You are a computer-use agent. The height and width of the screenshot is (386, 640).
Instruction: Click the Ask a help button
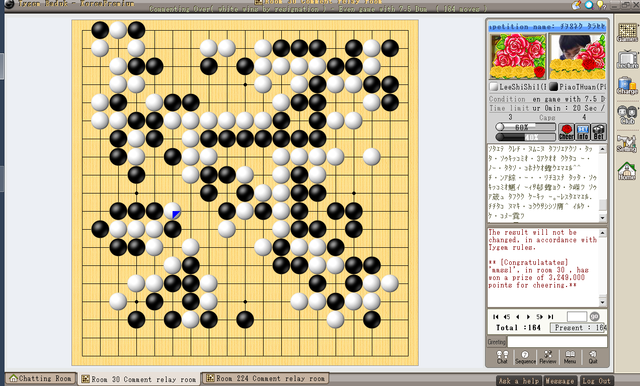[x=519, y=381]
